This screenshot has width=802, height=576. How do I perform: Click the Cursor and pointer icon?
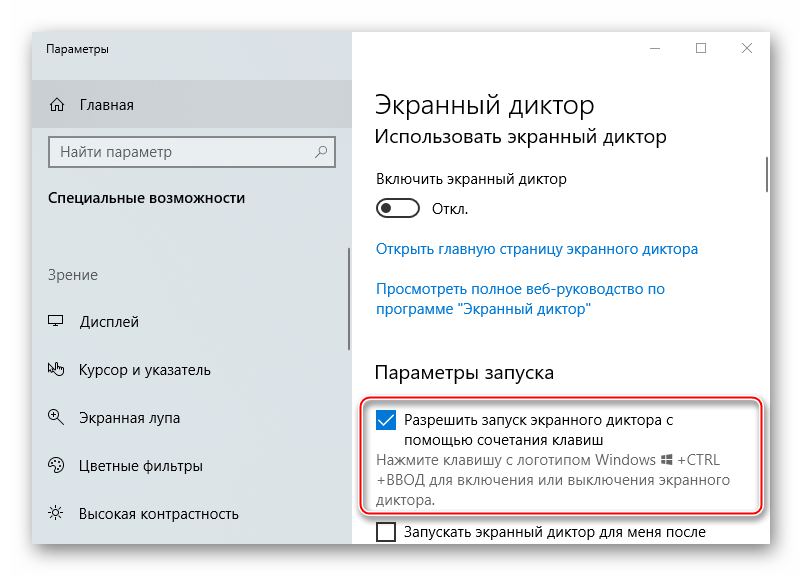[x=57, y=370]
